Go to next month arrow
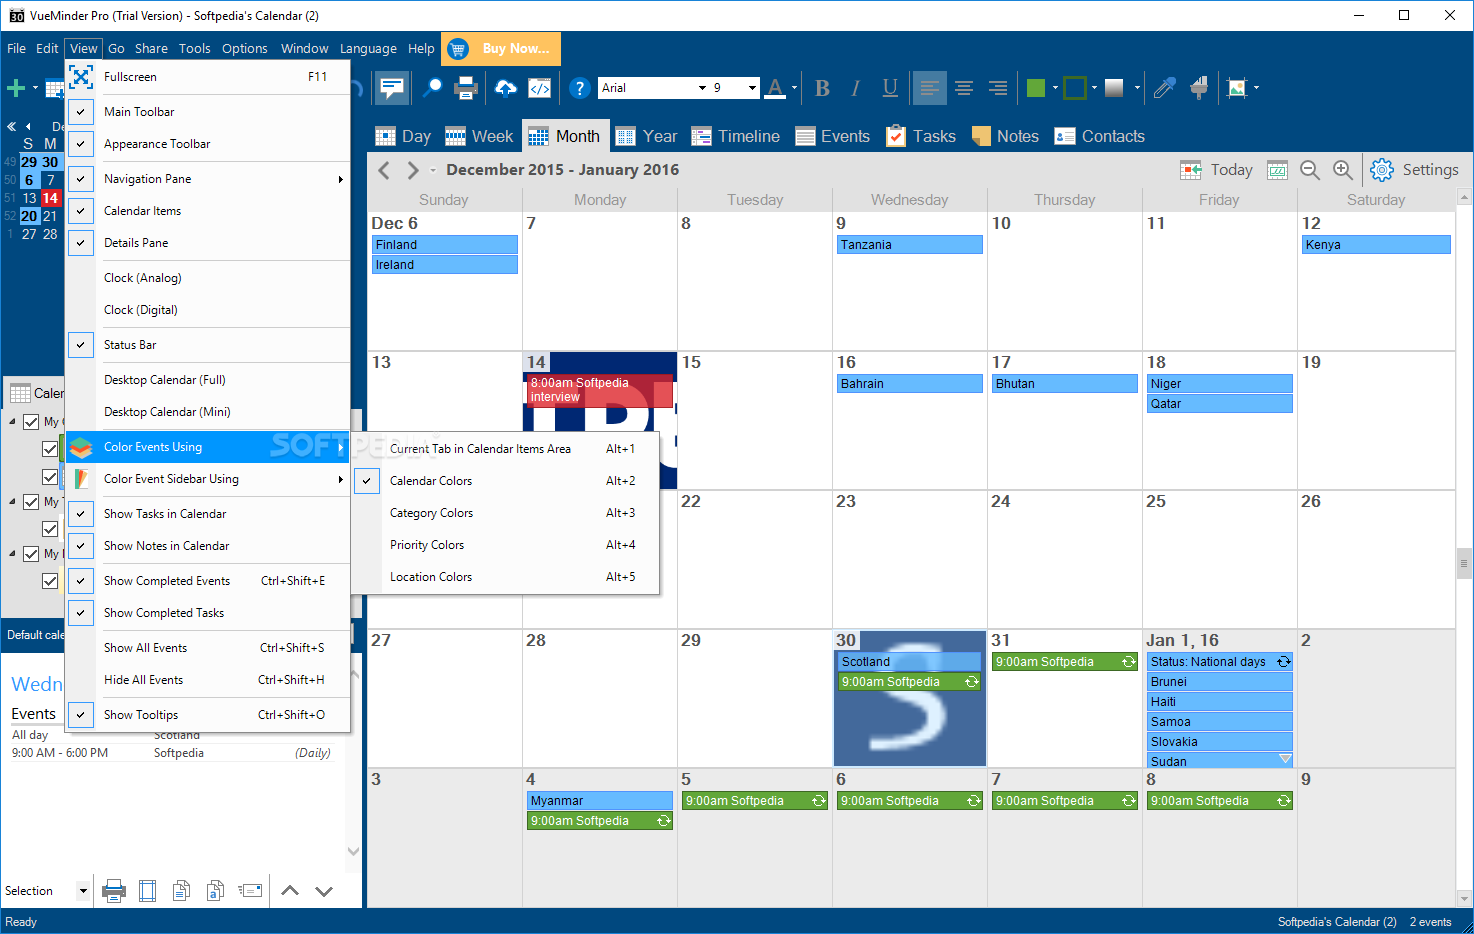The height and width of the screenshot is (934, 1474). pyautogui.click(x=412, y=170)
